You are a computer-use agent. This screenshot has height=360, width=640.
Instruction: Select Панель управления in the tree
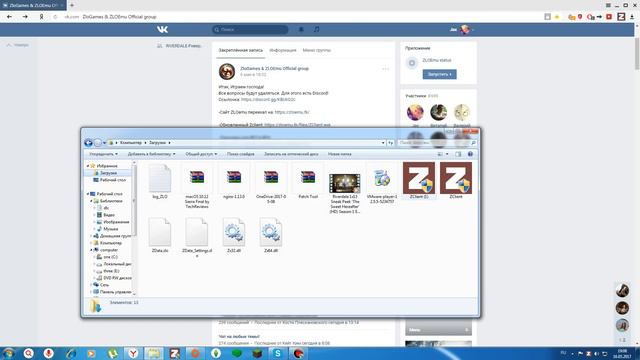pos(112,292)
